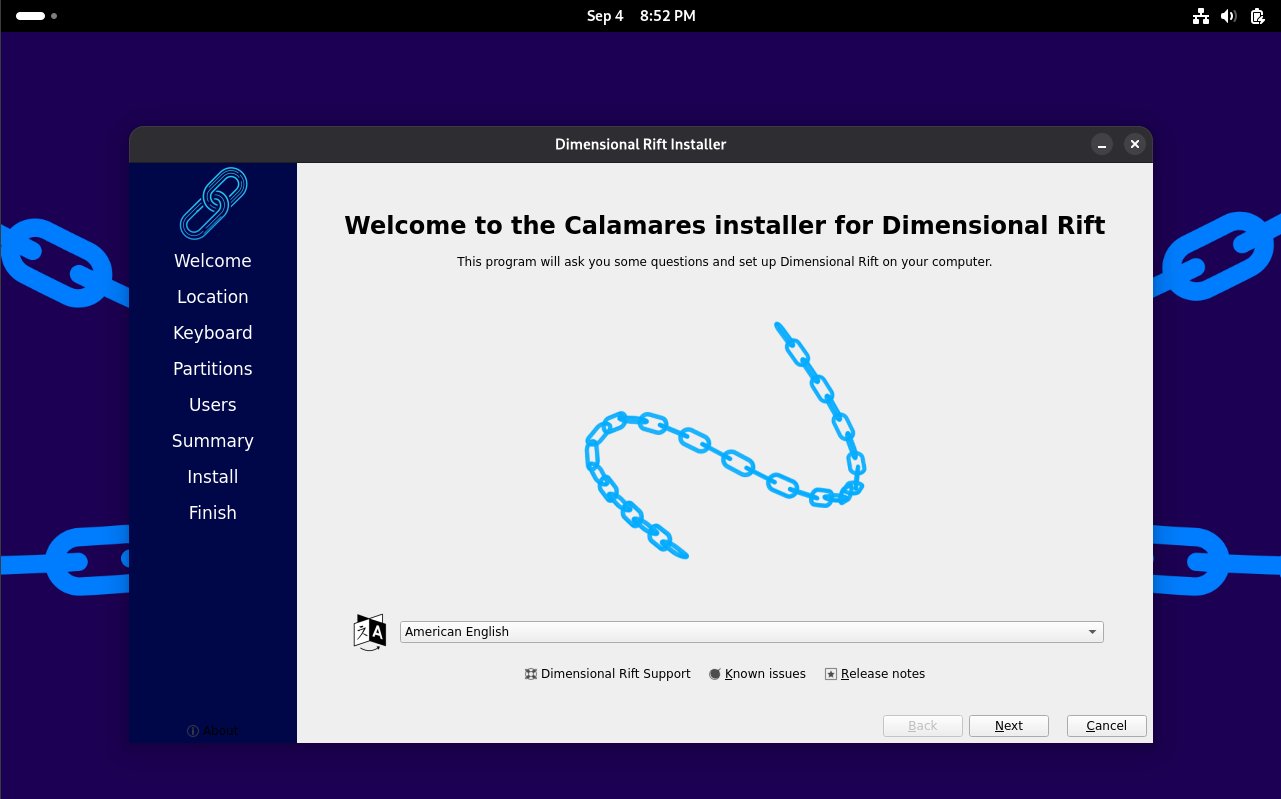Open the Release notes link
Image resolution: width=1281 pixels, height=799 pixels.
point(883,674)
